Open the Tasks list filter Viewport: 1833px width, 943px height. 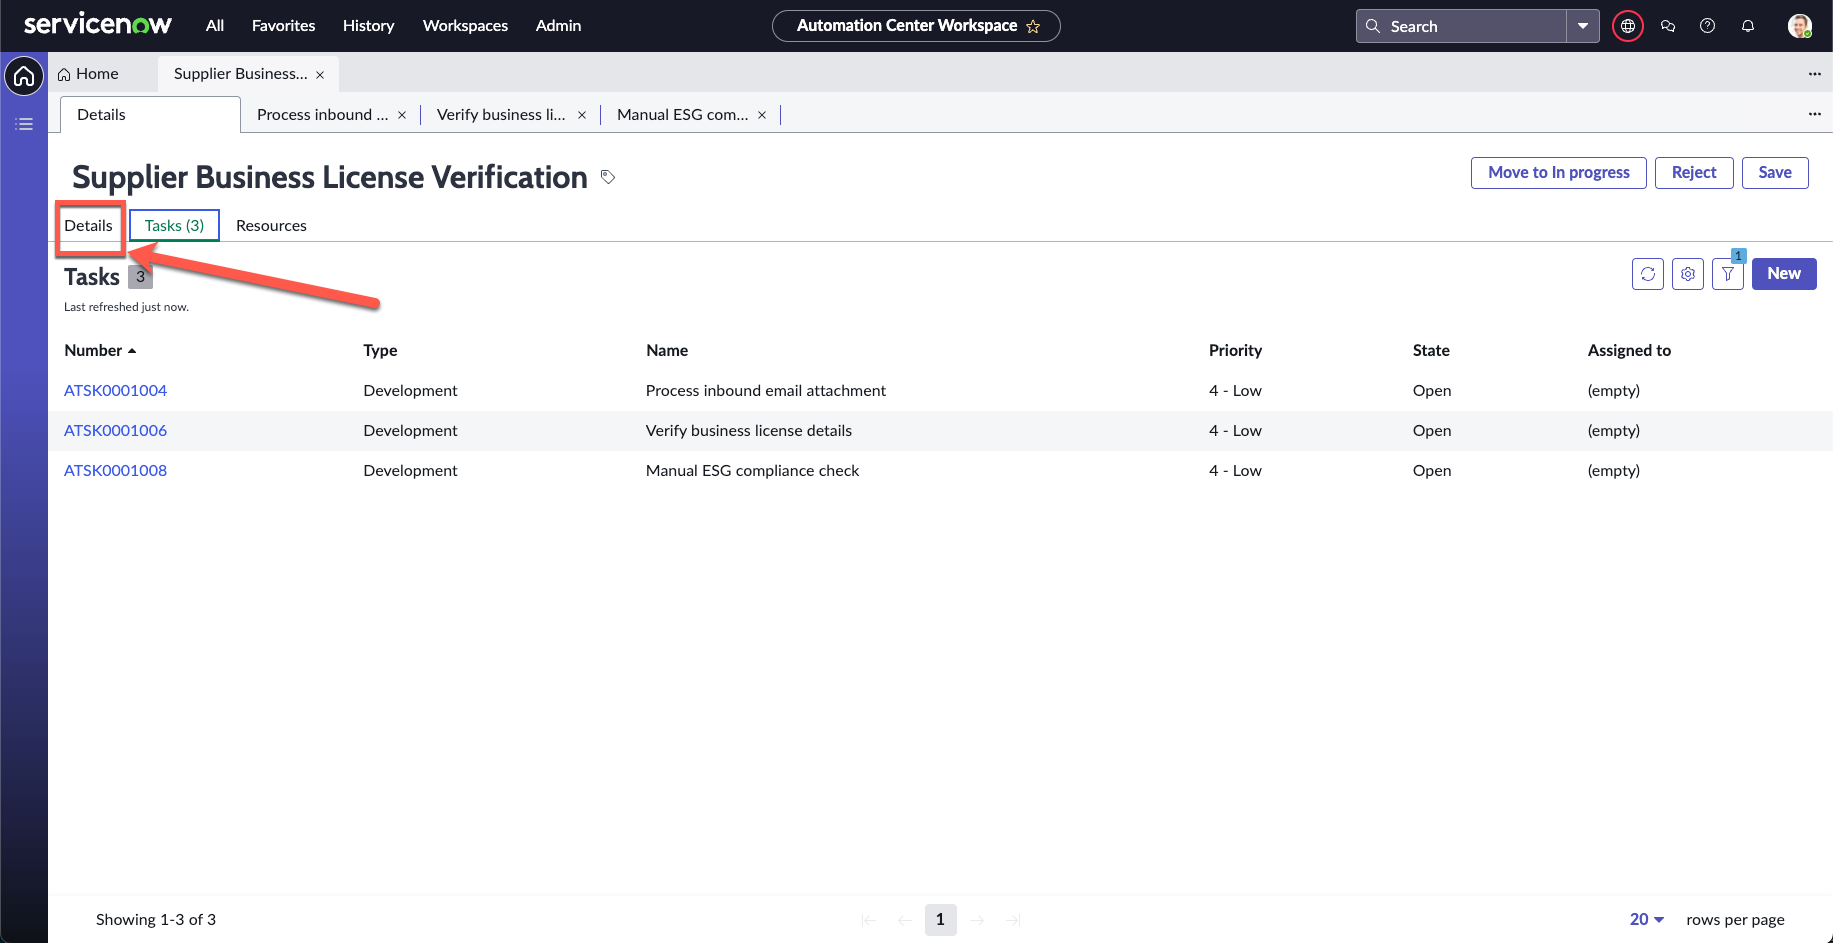pyautogui.click(x=1727, y=274)
